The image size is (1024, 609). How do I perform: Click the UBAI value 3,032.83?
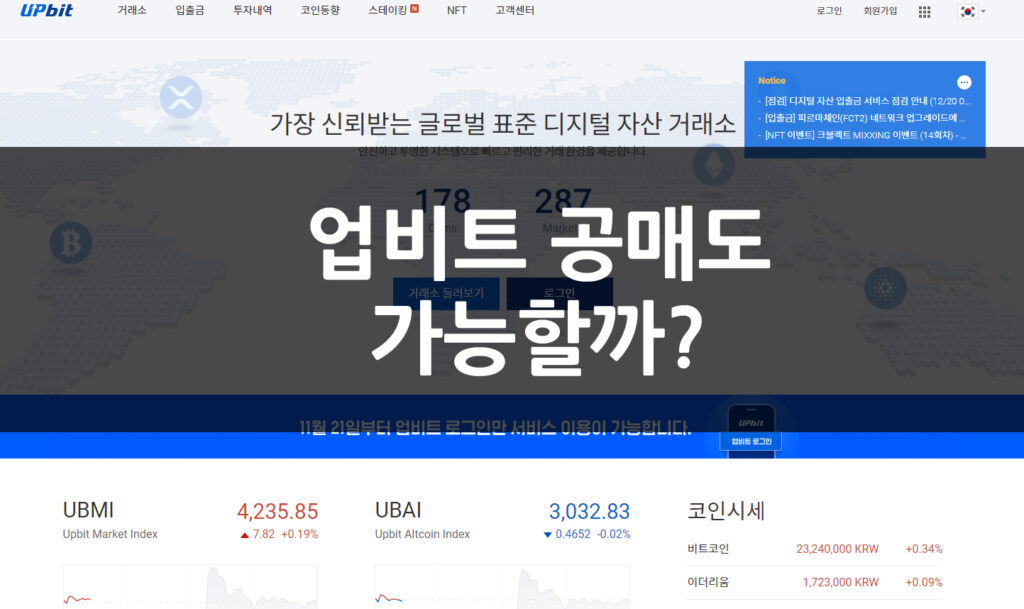click(x=589, y=511)
